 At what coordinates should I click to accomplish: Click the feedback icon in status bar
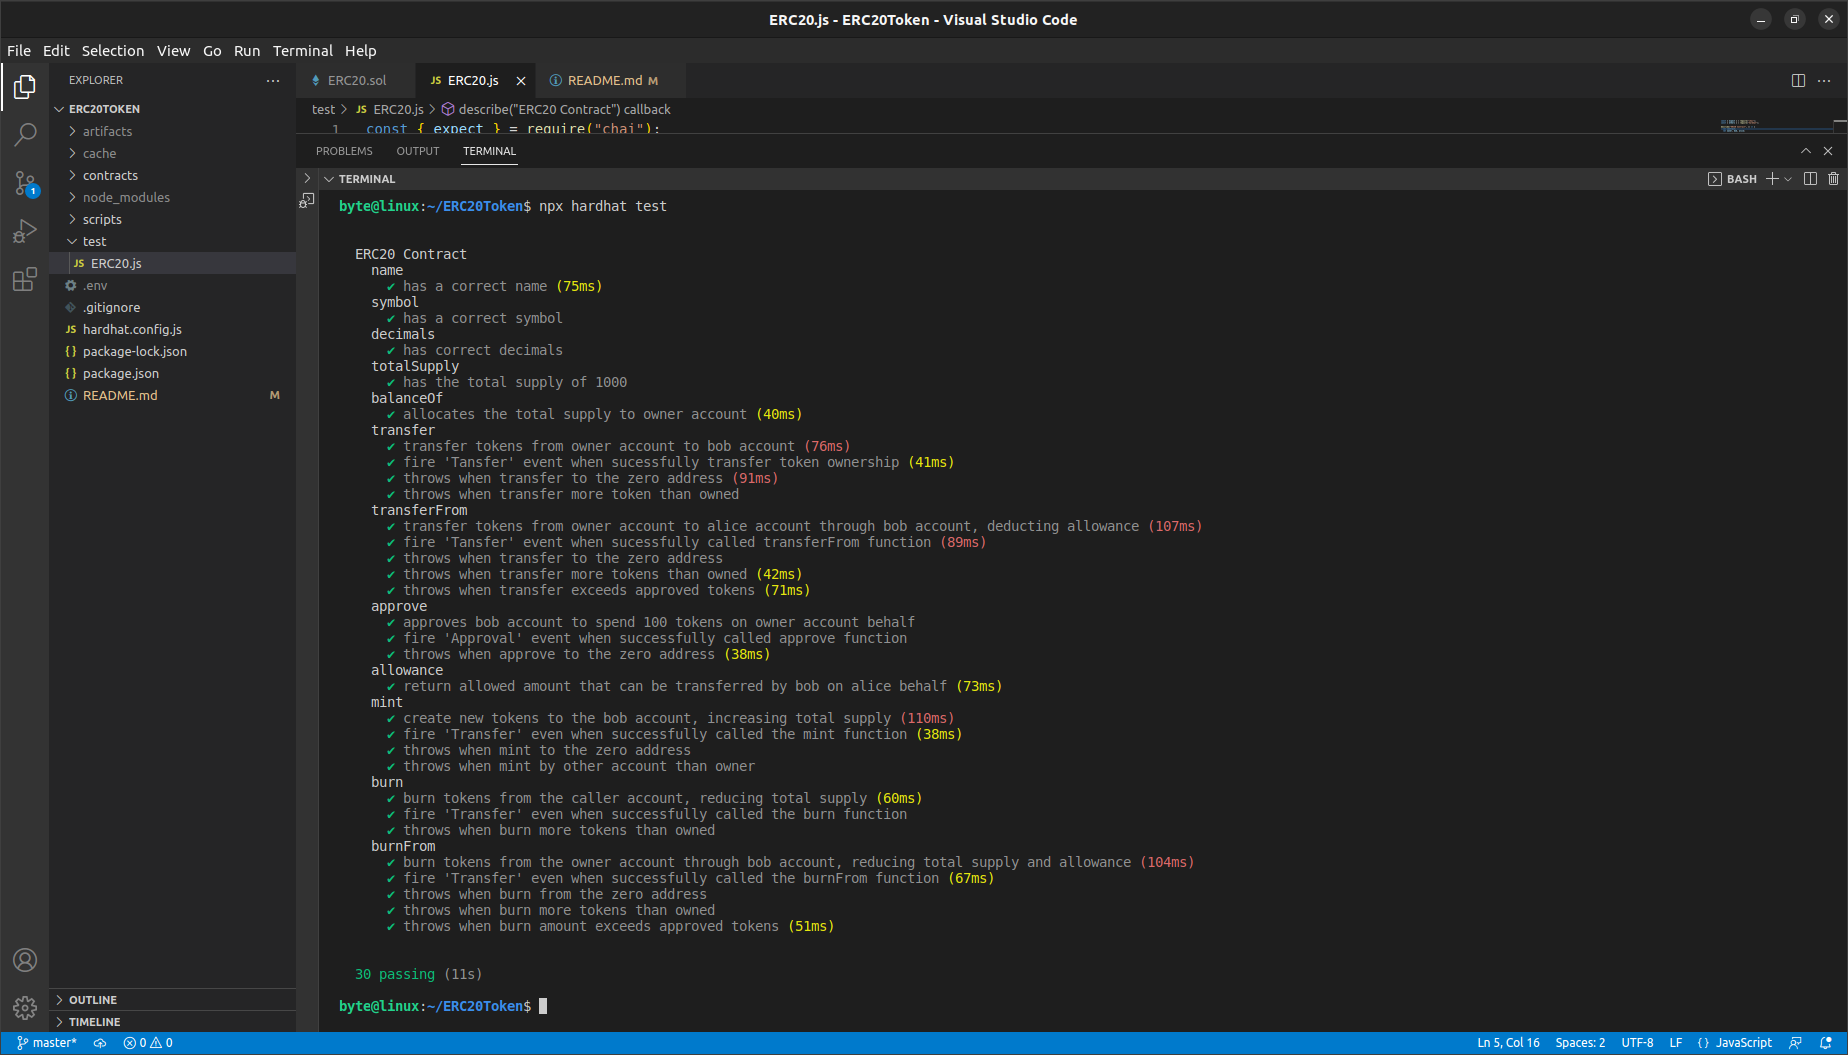(x=1796, y=1043)
